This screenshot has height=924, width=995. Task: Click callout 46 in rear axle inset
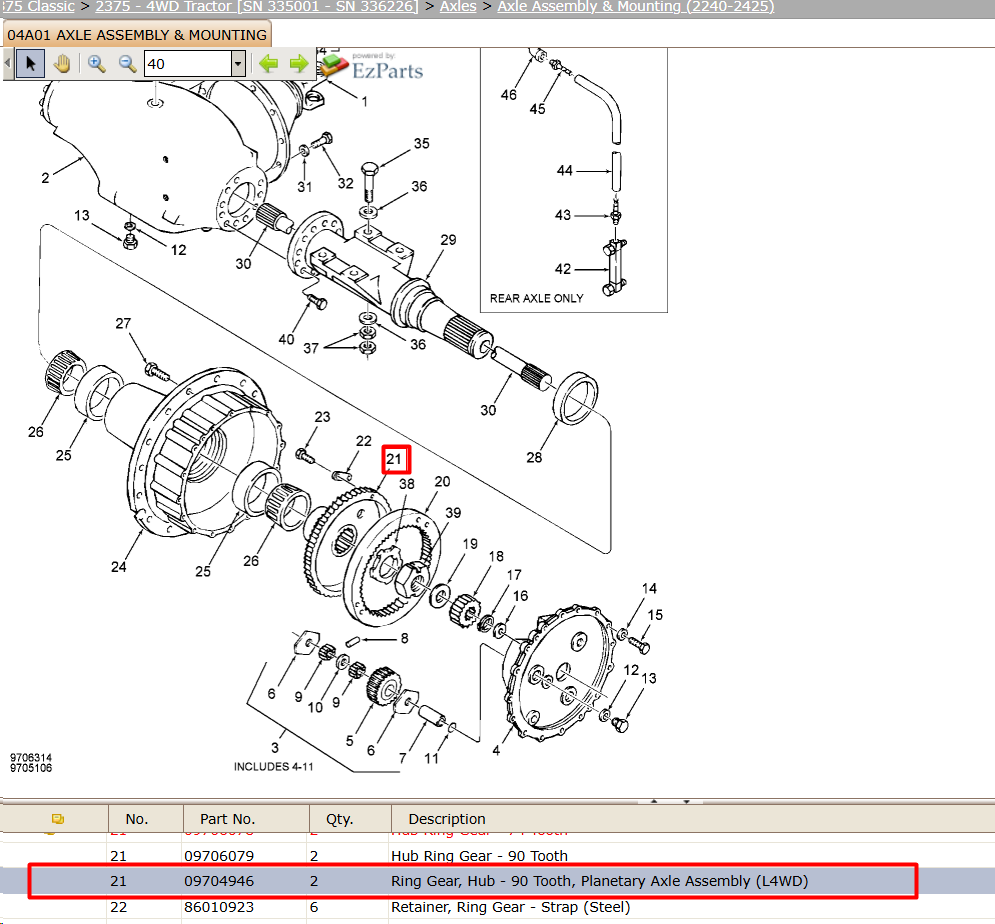(509, 95)
